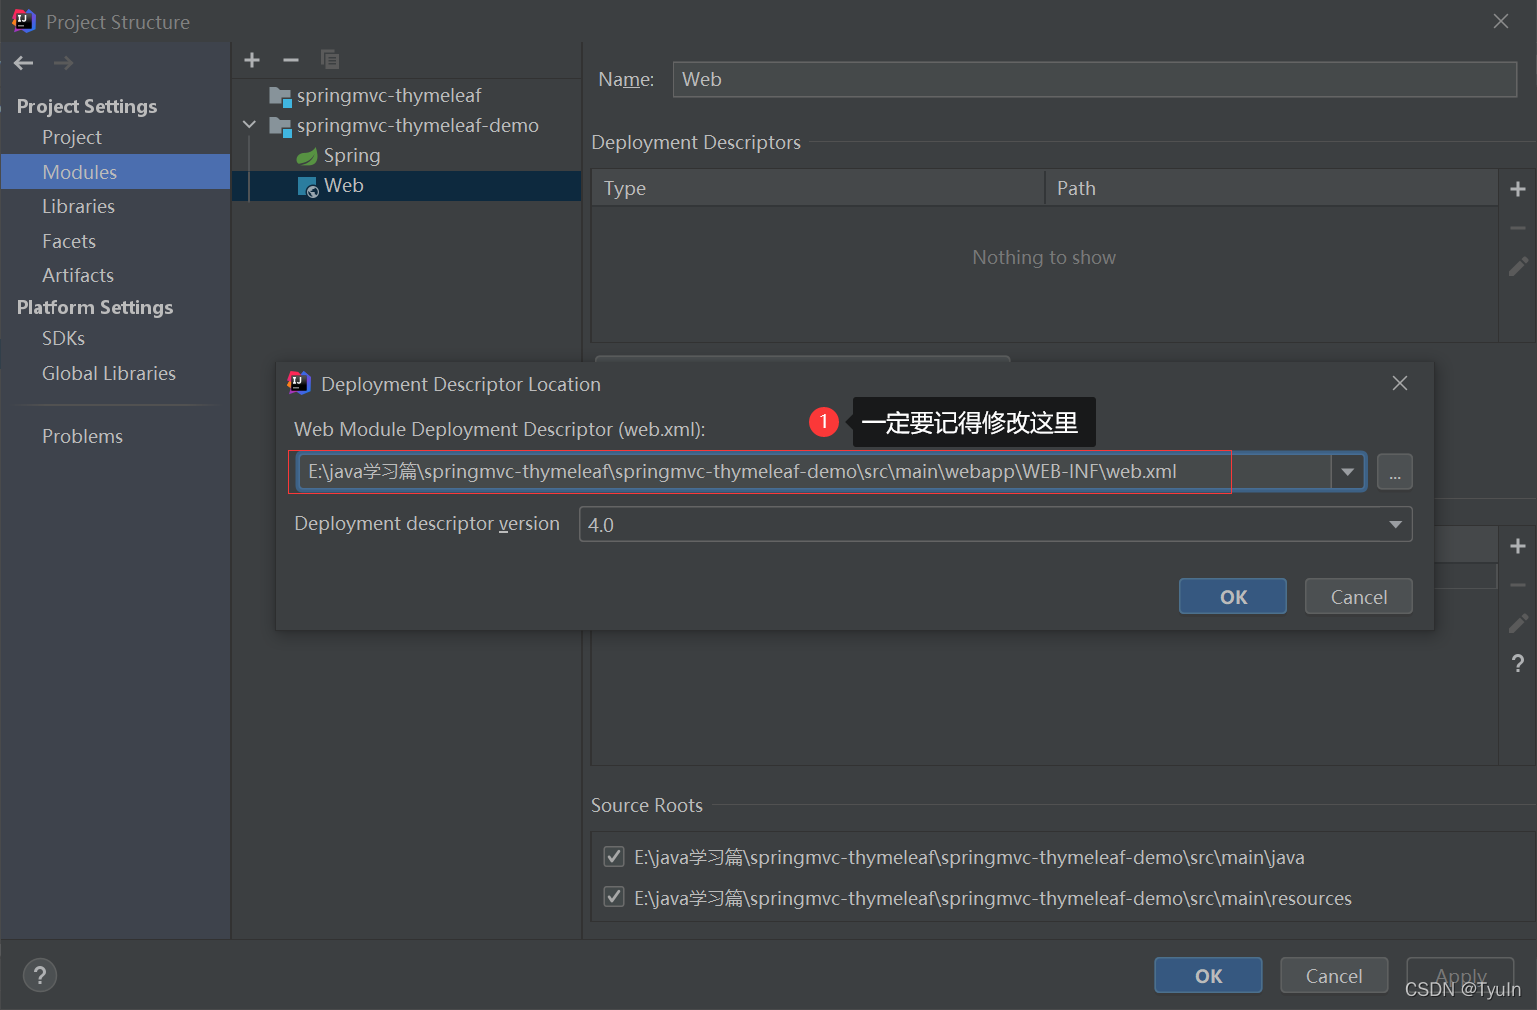This screenshot has width=1537, height=1010.
Task: Click the Type column header
Action: click(x=818, y=188)
